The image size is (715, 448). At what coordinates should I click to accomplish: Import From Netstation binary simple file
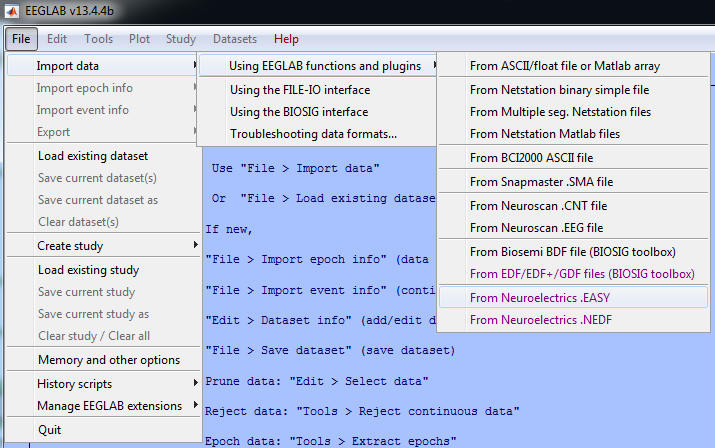tap(573, 90)
